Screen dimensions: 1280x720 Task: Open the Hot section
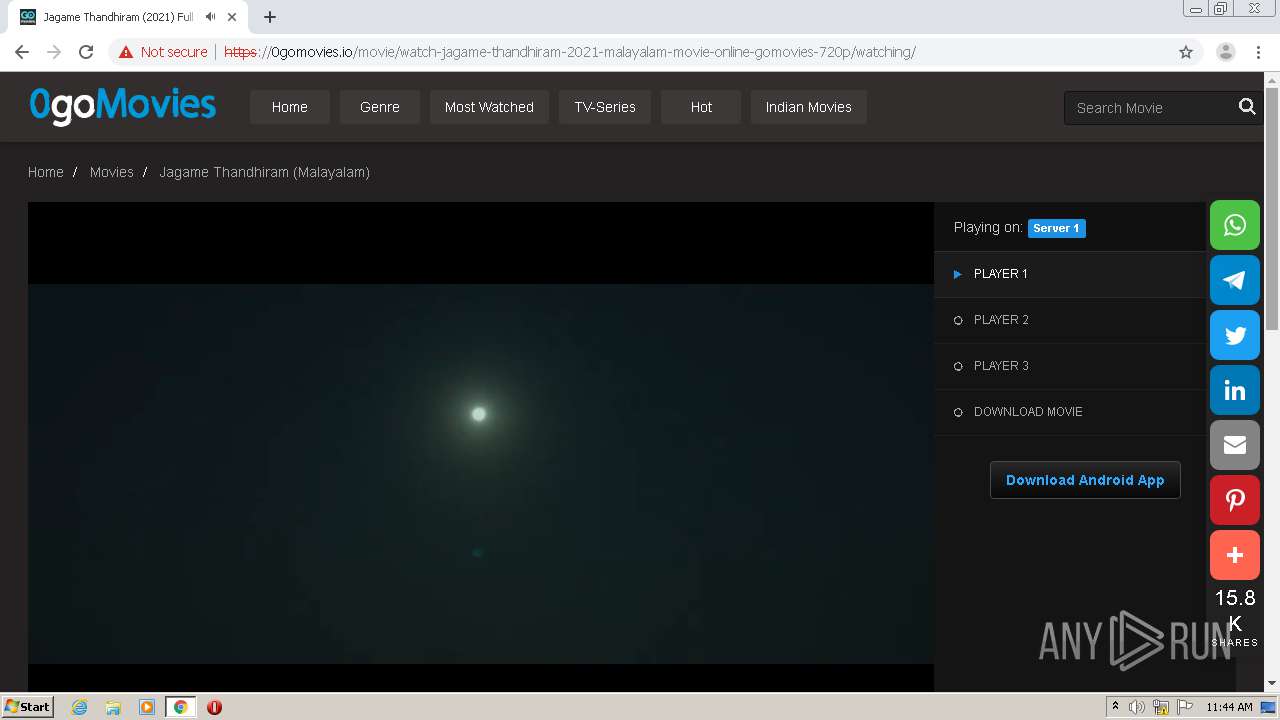(701, 107)
